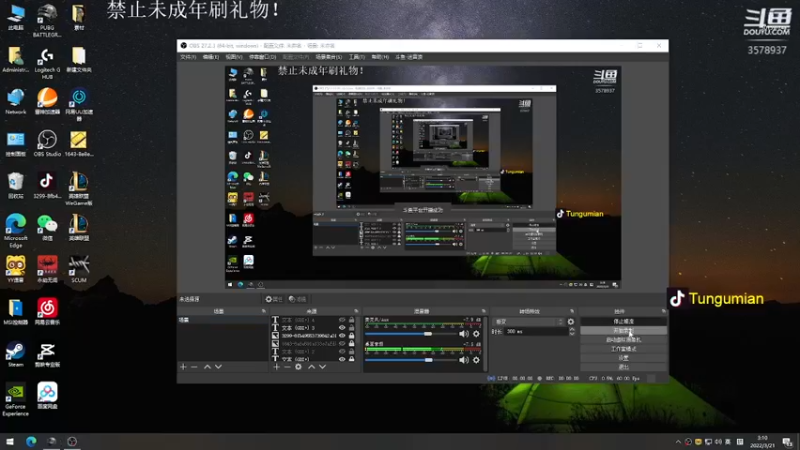Screen dimensions: 800x450
Task: Remove selected scene with minus icon
Action: tap(194, 367)
